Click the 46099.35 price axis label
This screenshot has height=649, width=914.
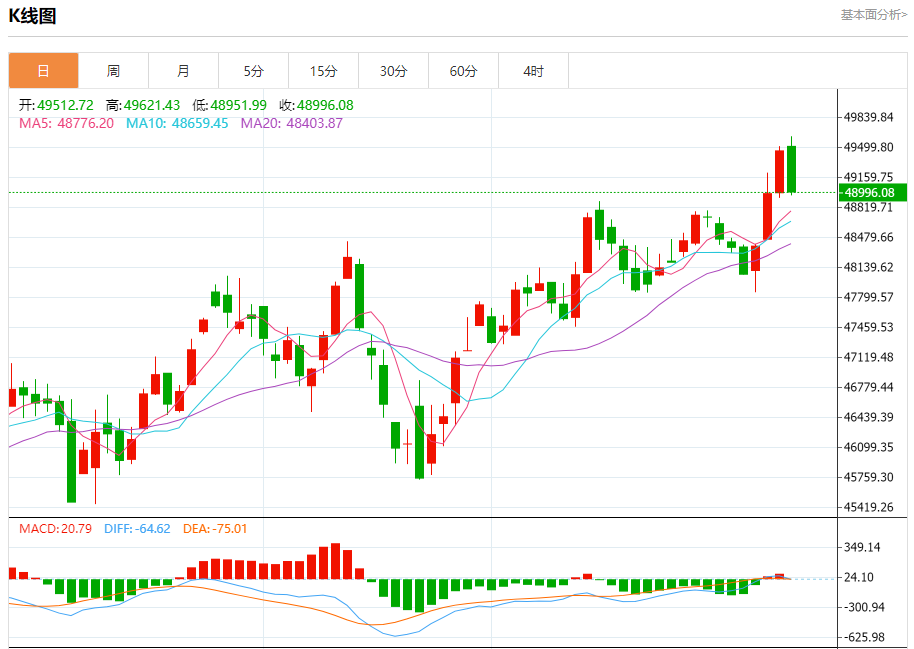[869, 447]
